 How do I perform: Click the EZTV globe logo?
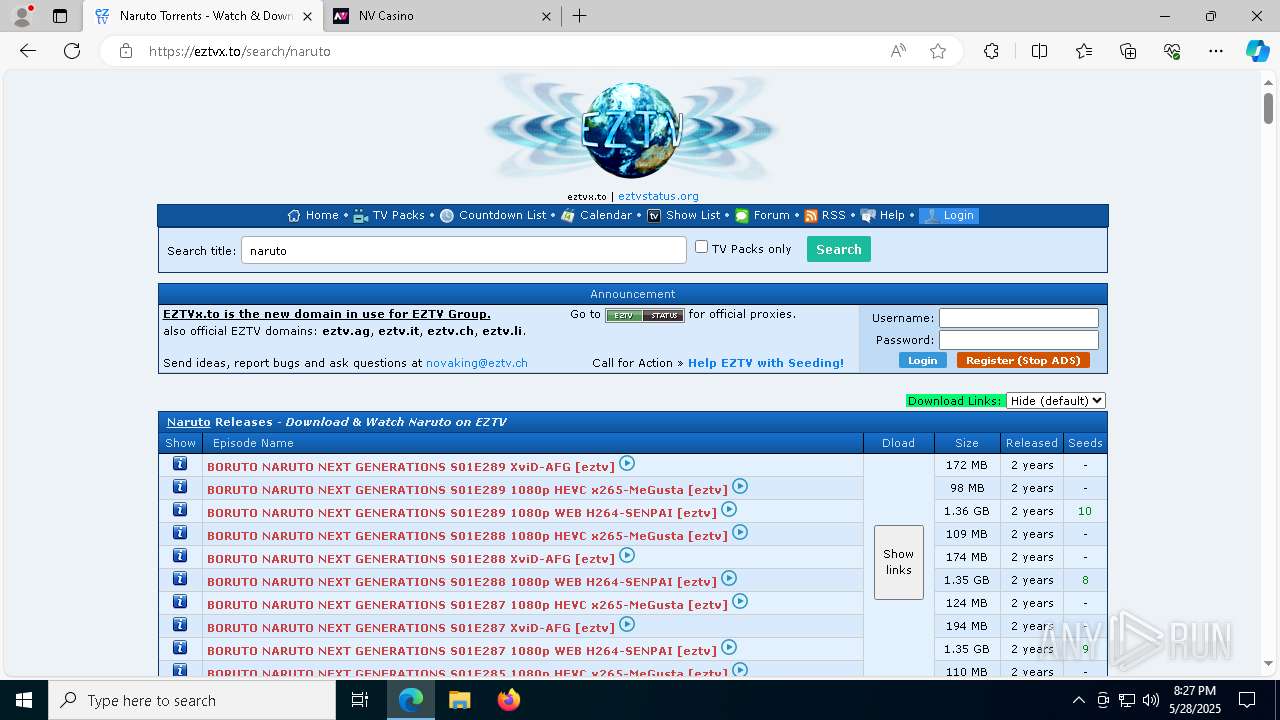point(632,129)
